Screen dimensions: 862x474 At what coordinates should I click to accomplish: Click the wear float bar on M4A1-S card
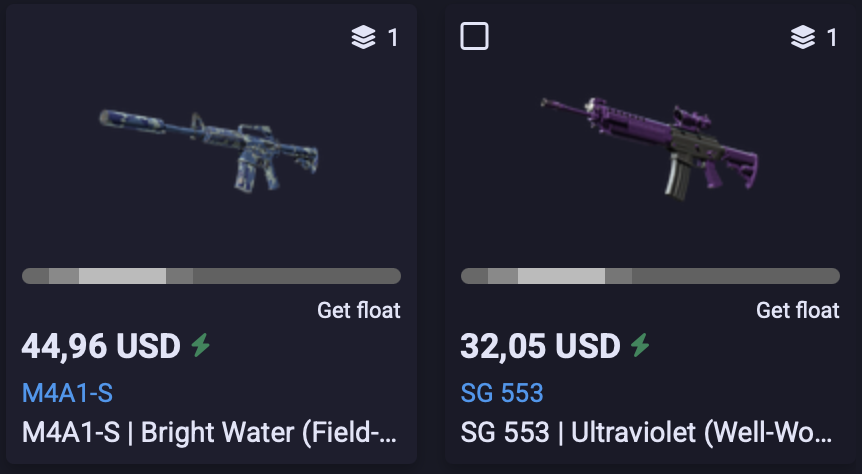point(211,276)
